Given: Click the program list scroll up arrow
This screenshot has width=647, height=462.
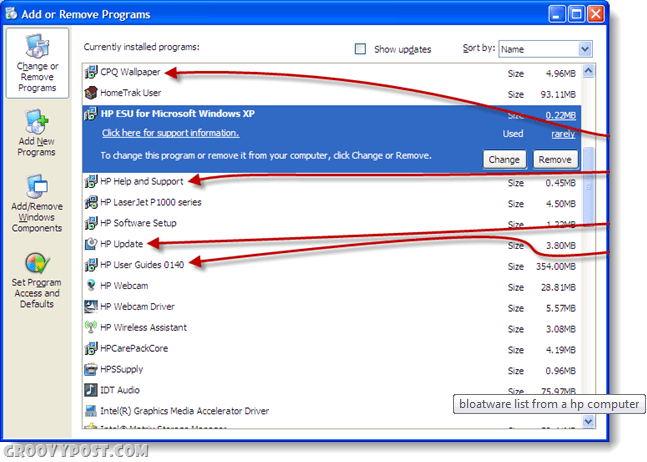Looking at the screenshot, I should coord(588,71).
